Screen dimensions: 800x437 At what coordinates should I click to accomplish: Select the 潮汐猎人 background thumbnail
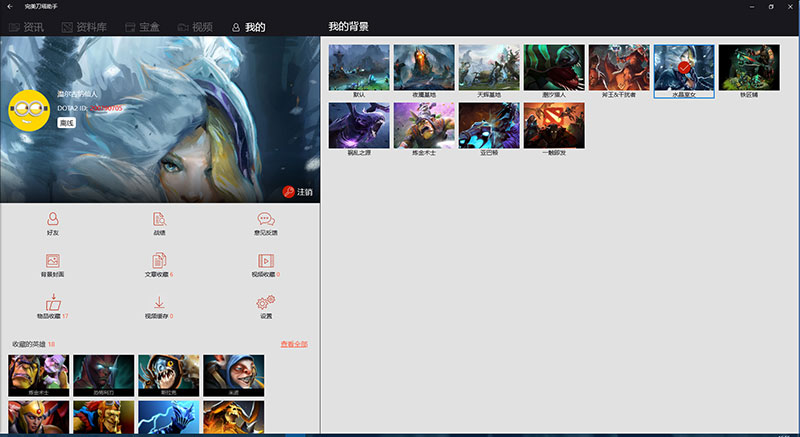554,67
